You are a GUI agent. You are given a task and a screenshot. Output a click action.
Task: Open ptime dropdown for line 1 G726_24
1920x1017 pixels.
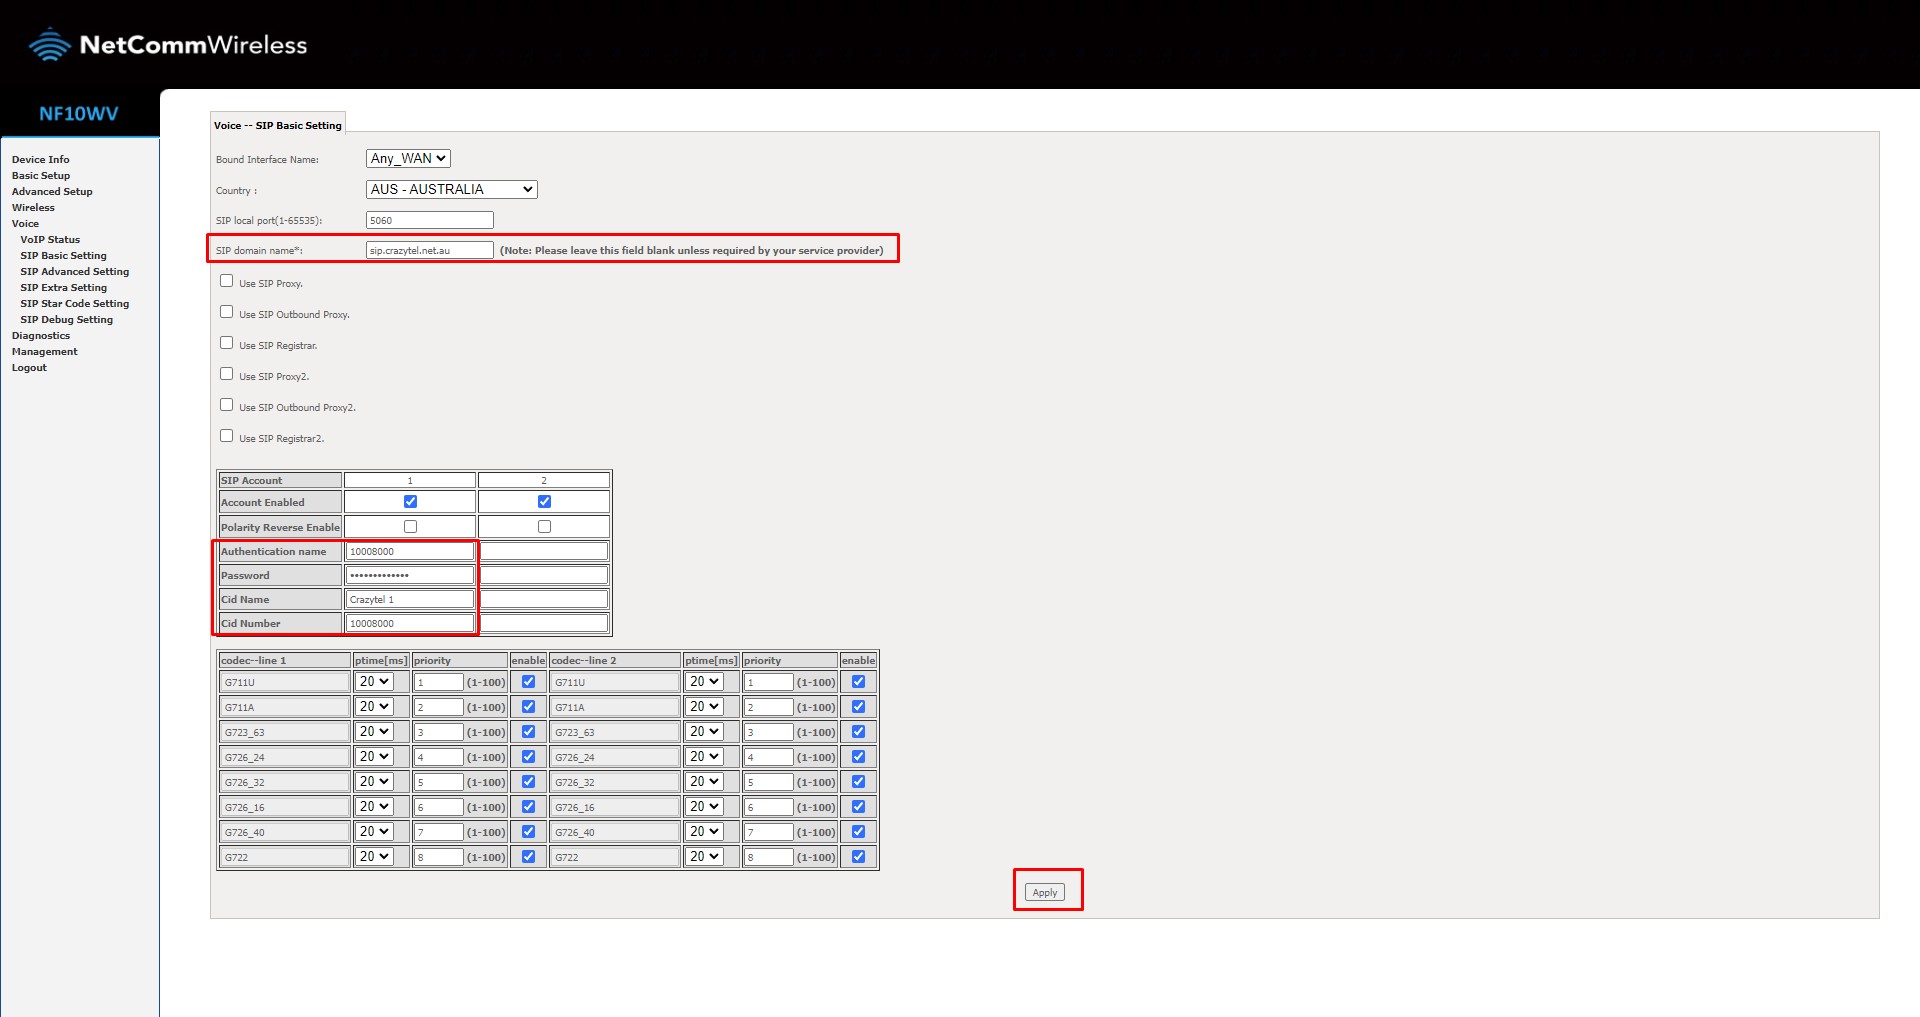point(374,757)
